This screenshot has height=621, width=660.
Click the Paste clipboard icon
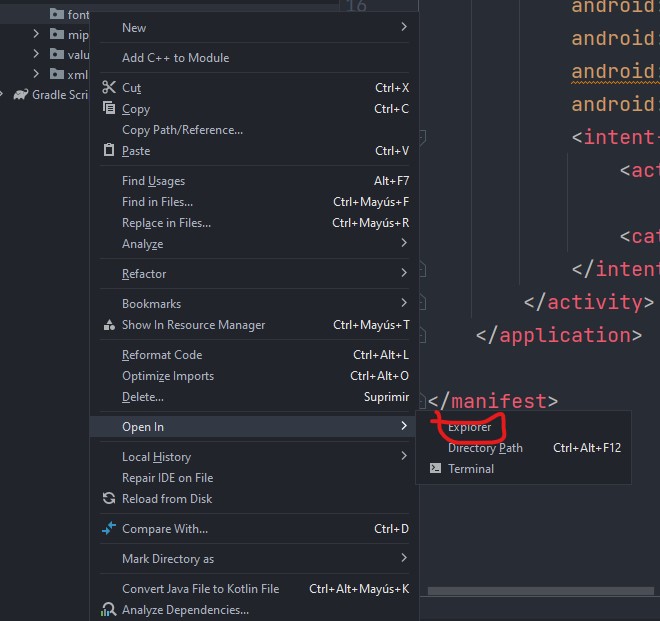pyautogui.click(x=109, y=151)
